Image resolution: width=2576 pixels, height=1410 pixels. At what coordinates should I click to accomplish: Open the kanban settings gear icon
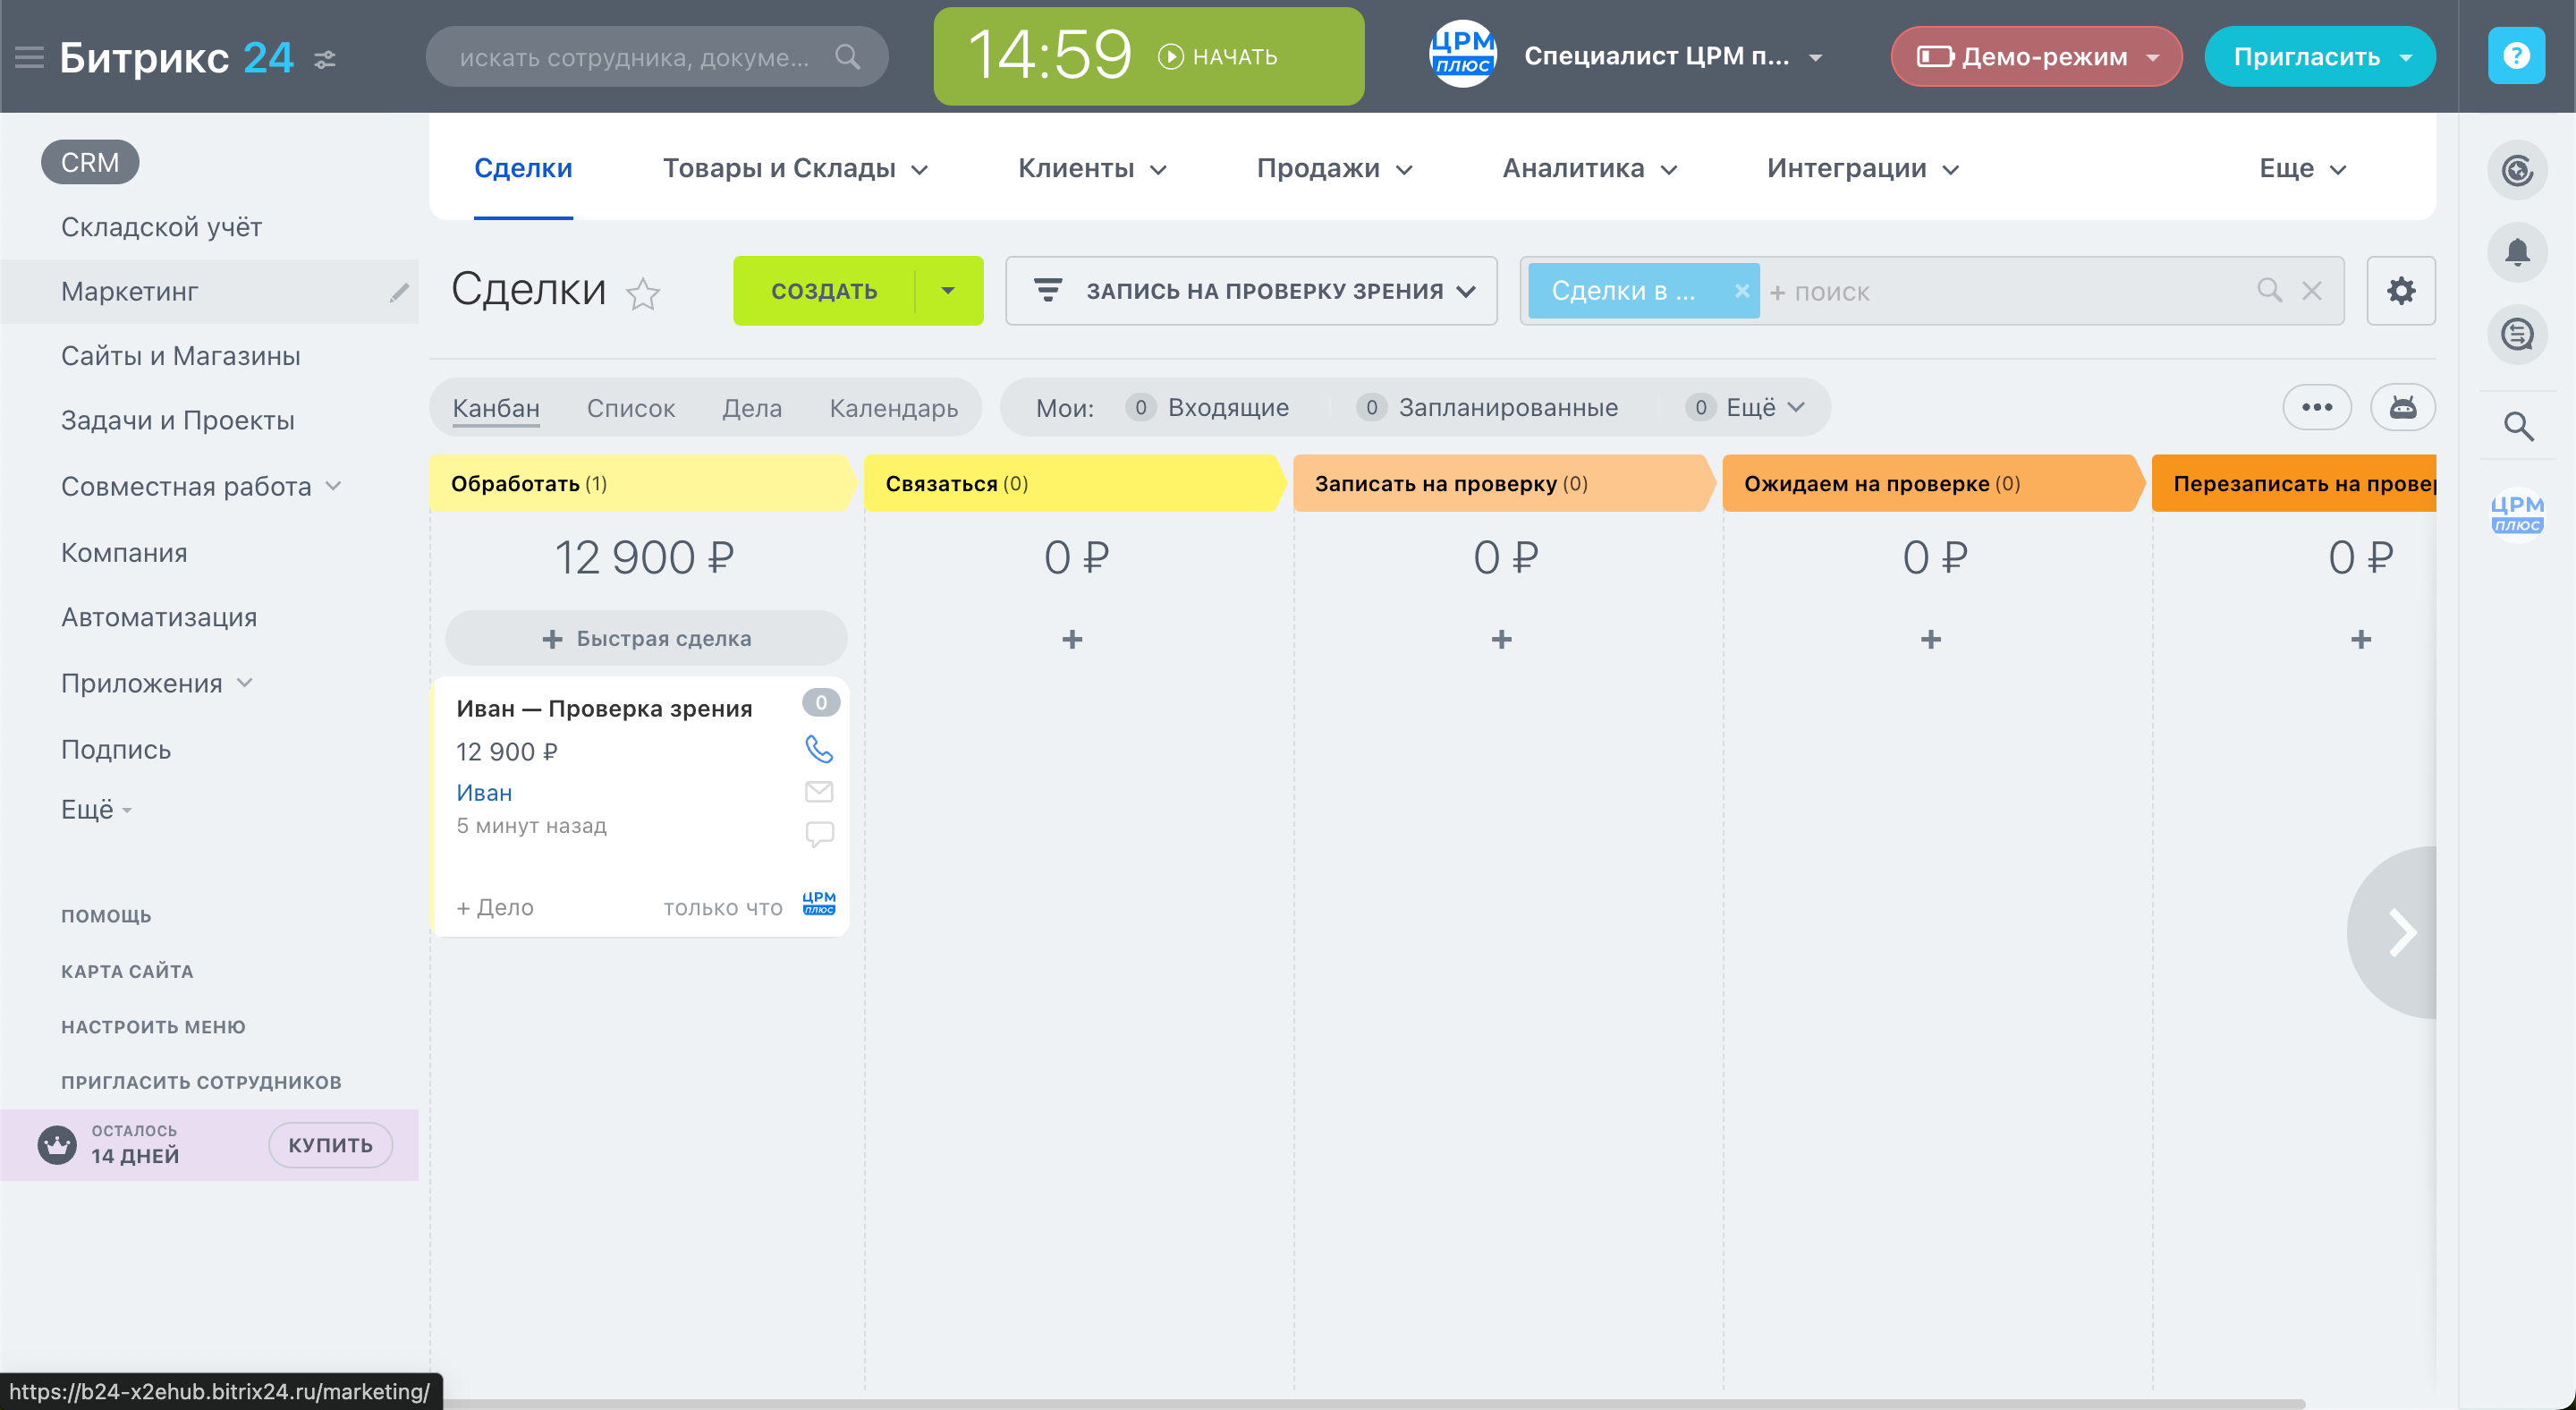2400,291
